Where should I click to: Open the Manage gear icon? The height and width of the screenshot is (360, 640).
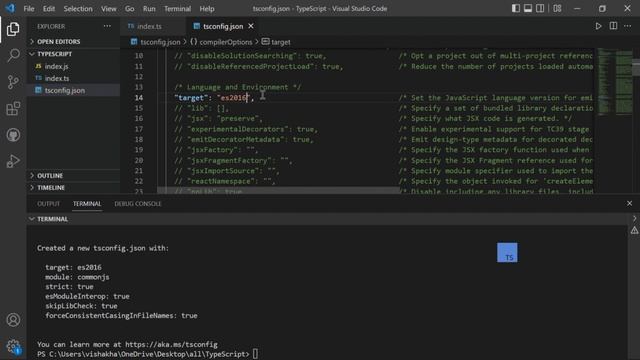pos(13,347)
